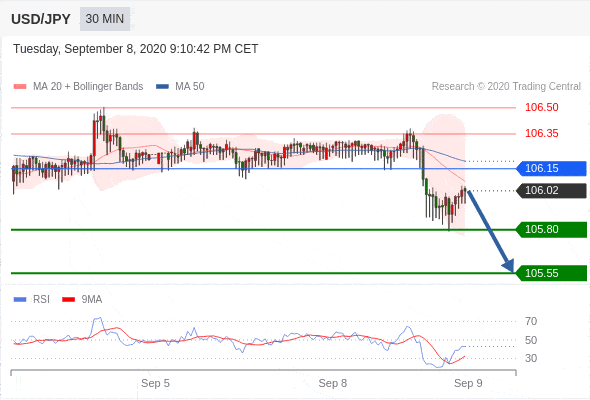Viewport: 590px width, 400px height.
Task: Click the pink MA 20 Bollinger legend swatch
Action: (x=20, y=87)
